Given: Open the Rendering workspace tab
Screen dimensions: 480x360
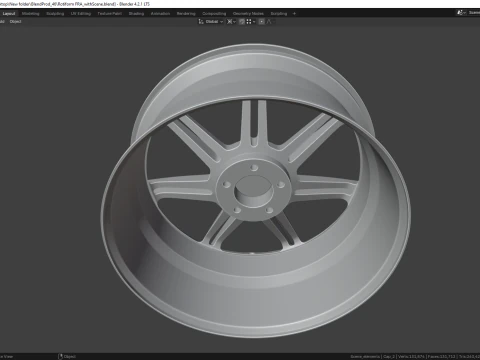Looking at the screenshot, I should click(x=186, y=14).
